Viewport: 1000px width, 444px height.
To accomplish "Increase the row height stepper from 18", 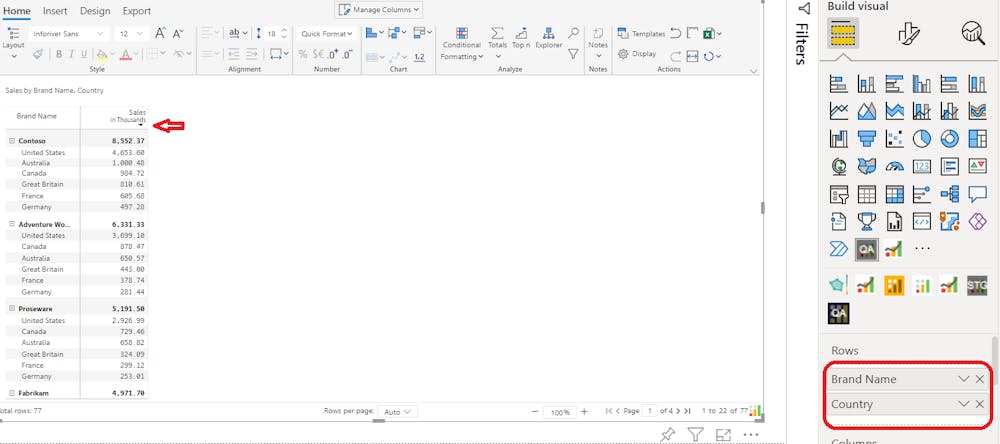I will [x=284, y=30].
